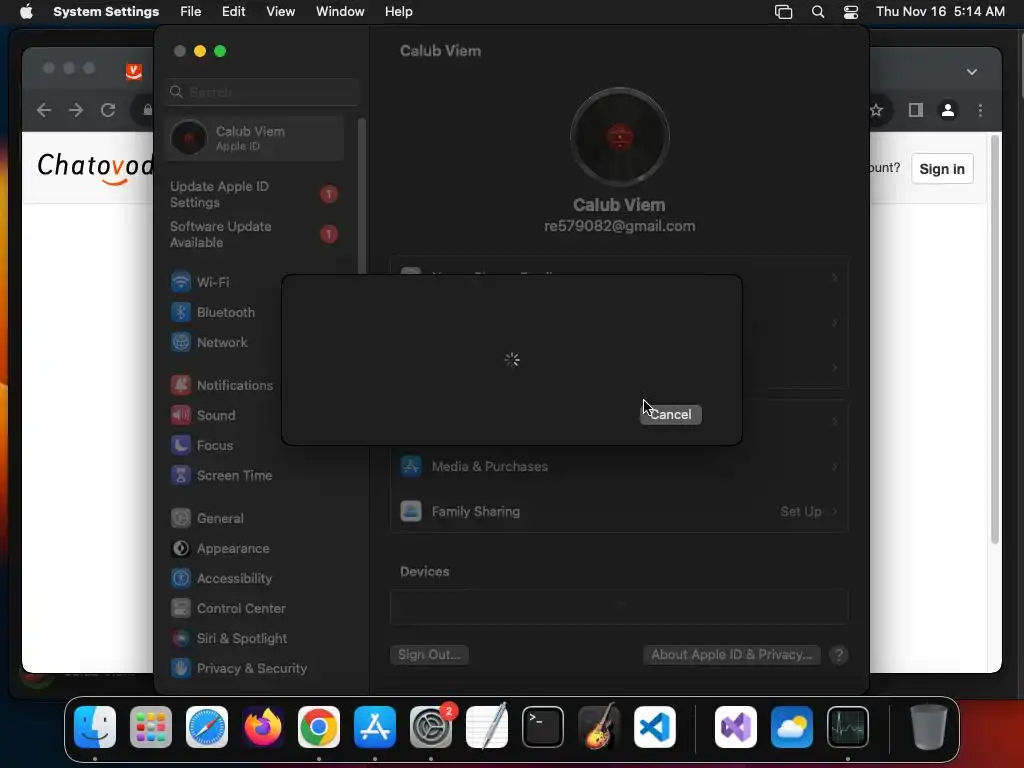Select Calub Viem Apple ID in sidebar

click(x=255, y=138)
